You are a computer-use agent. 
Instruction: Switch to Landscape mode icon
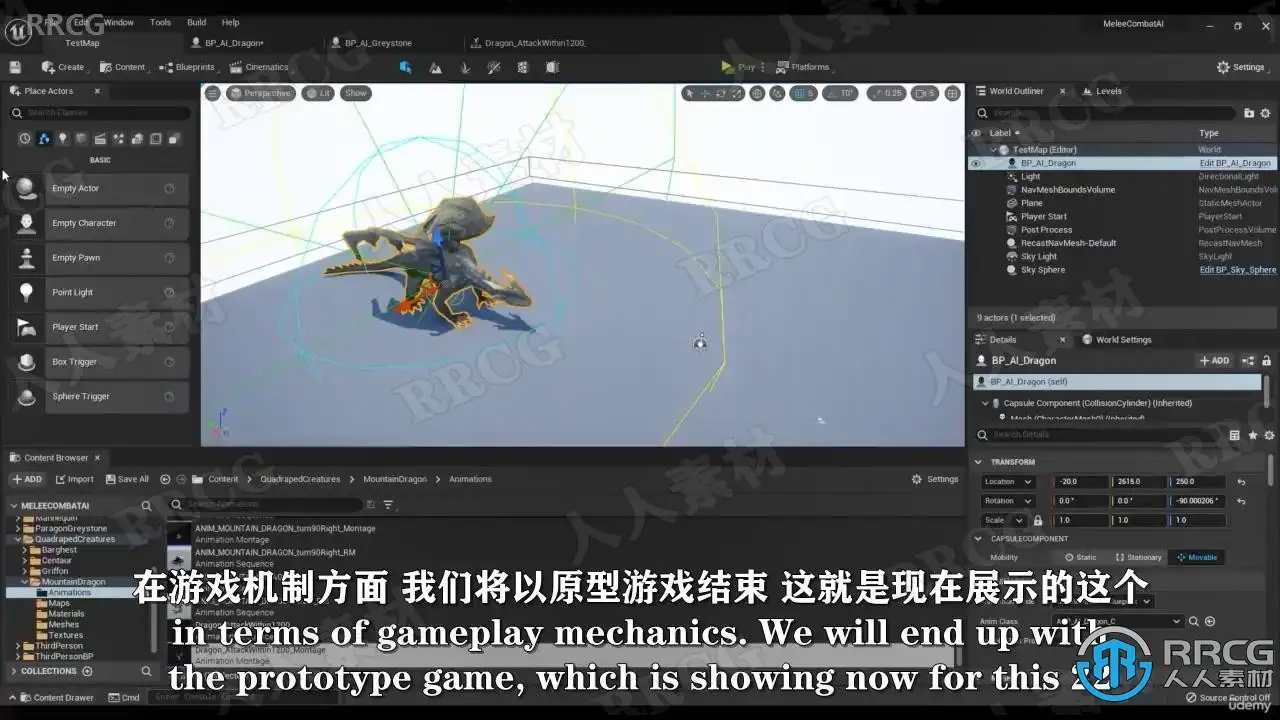pos(435,67)
